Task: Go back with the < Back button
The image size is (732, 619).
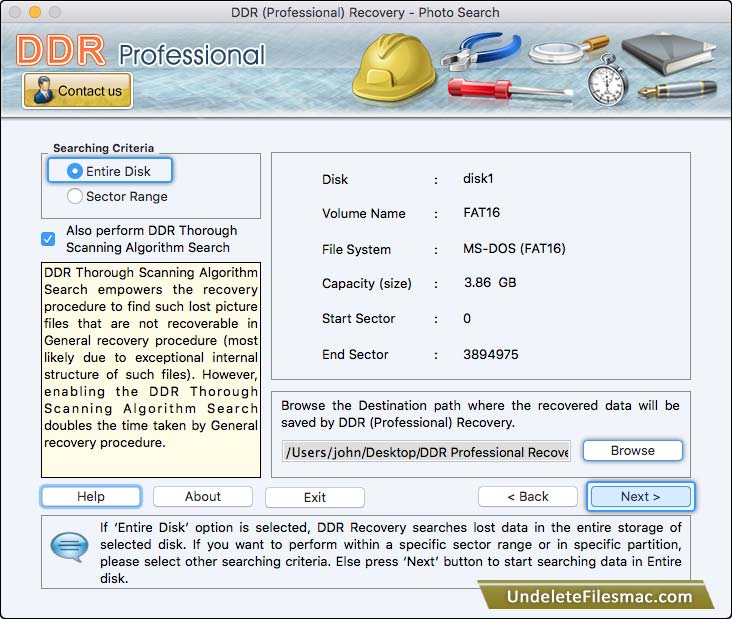Action: coord(528,496)
